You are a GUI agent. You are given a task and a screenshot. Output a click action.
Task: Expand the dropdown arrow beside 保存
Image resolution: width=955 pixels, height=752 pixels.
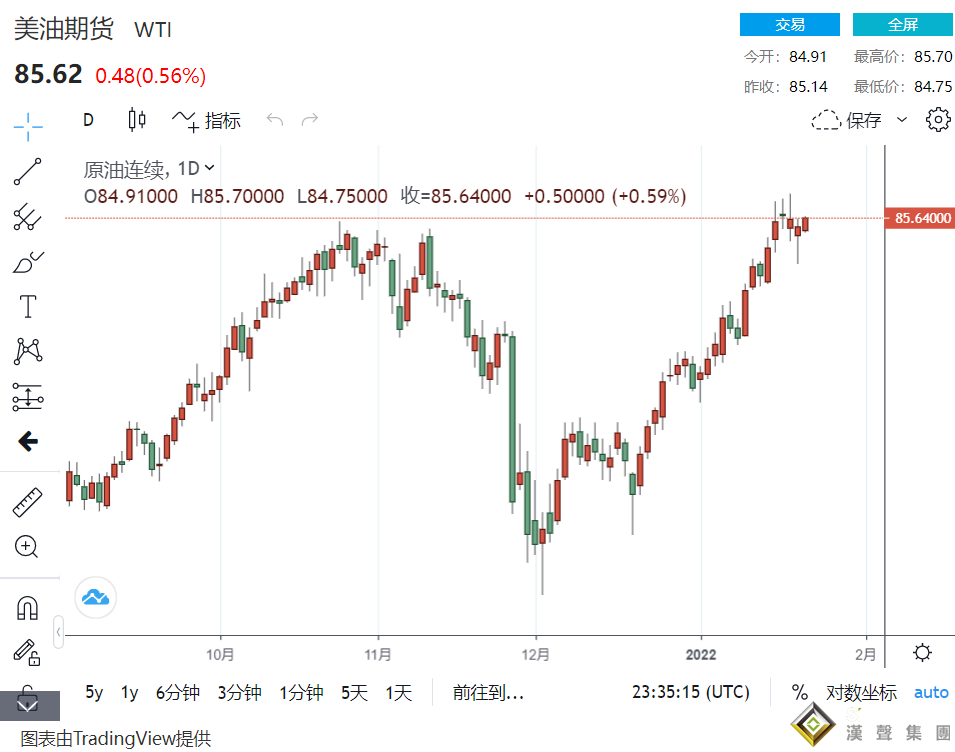pyautogui.click(x=902, y=120)
